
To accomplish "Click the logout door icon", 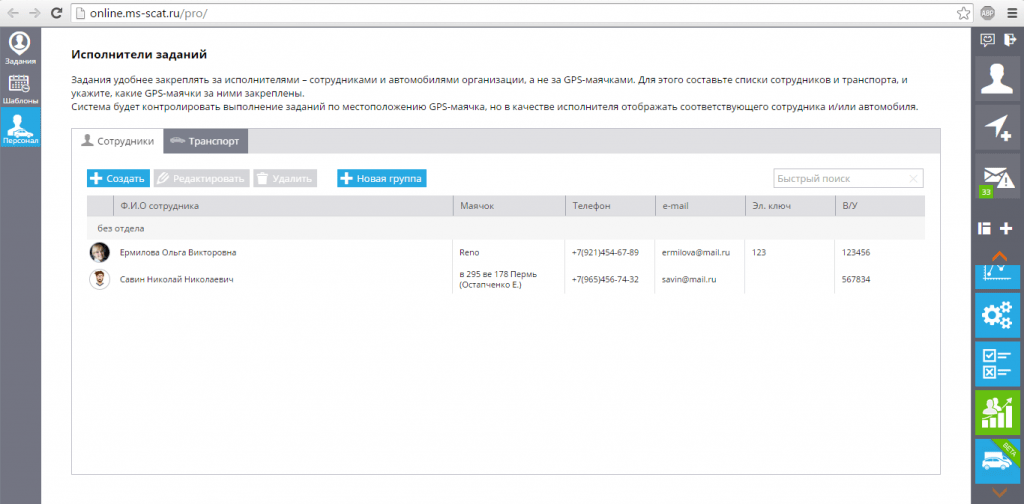I will (1011, 40).
